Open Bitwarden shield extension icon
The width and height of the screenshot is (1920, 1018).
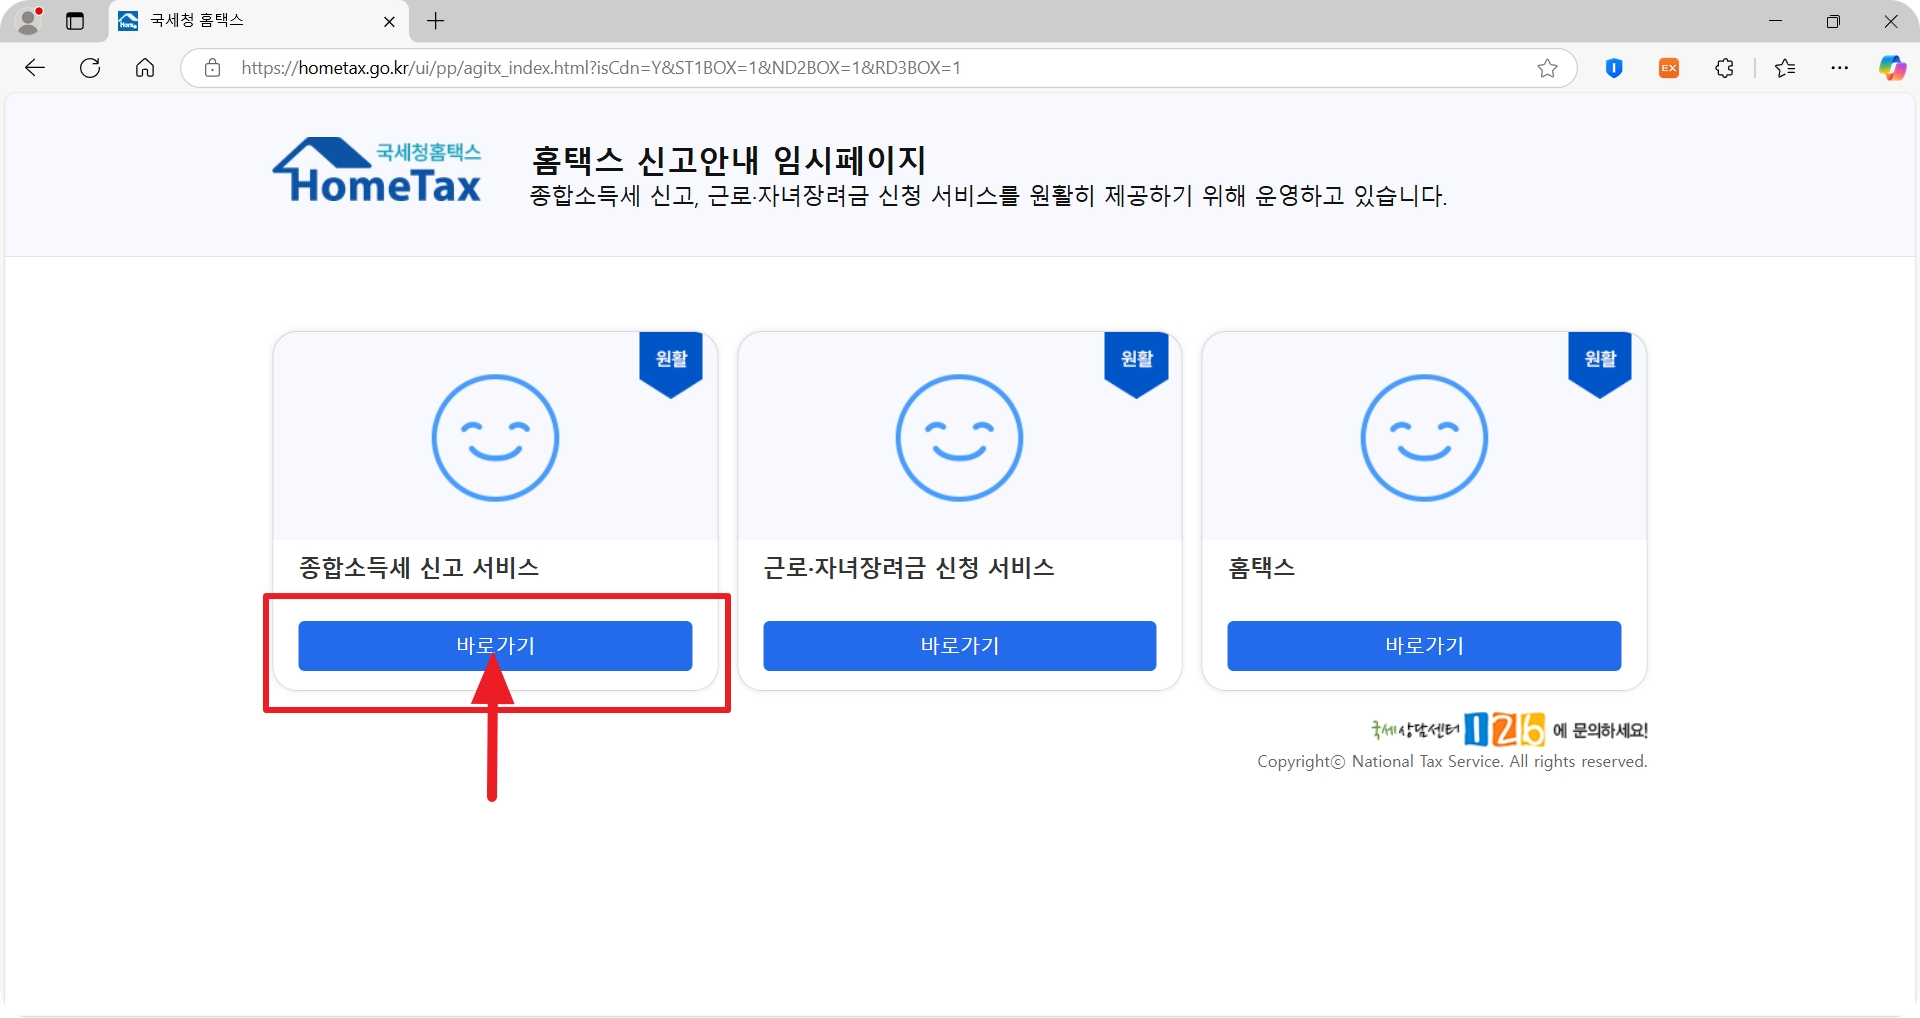click(x=1614, y=68)
